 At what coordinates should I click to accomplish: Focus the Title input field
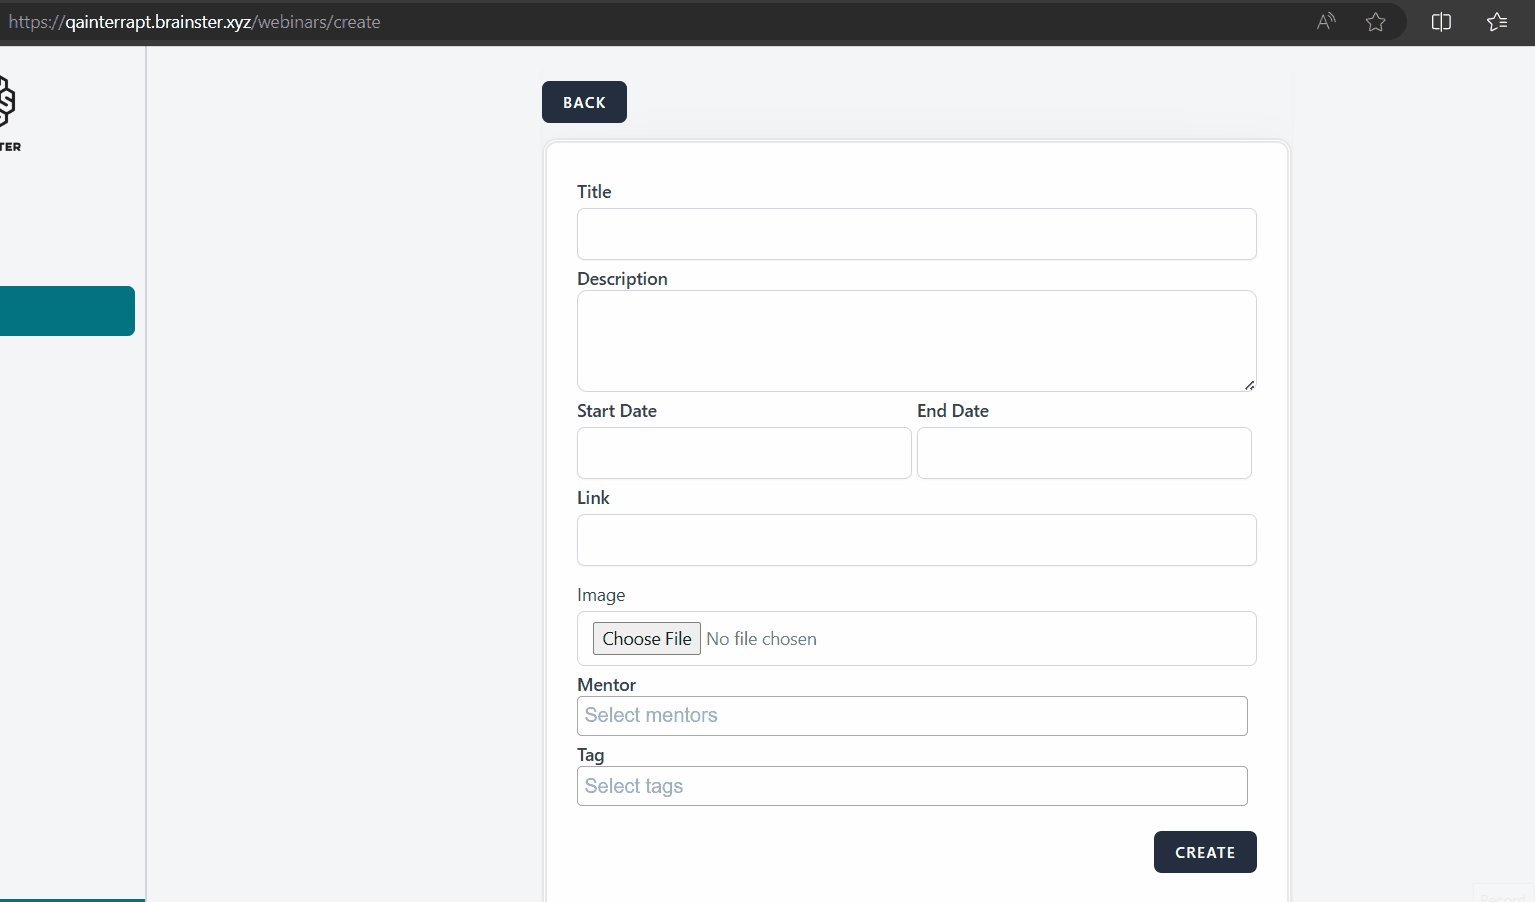click(x=916, y=234)
